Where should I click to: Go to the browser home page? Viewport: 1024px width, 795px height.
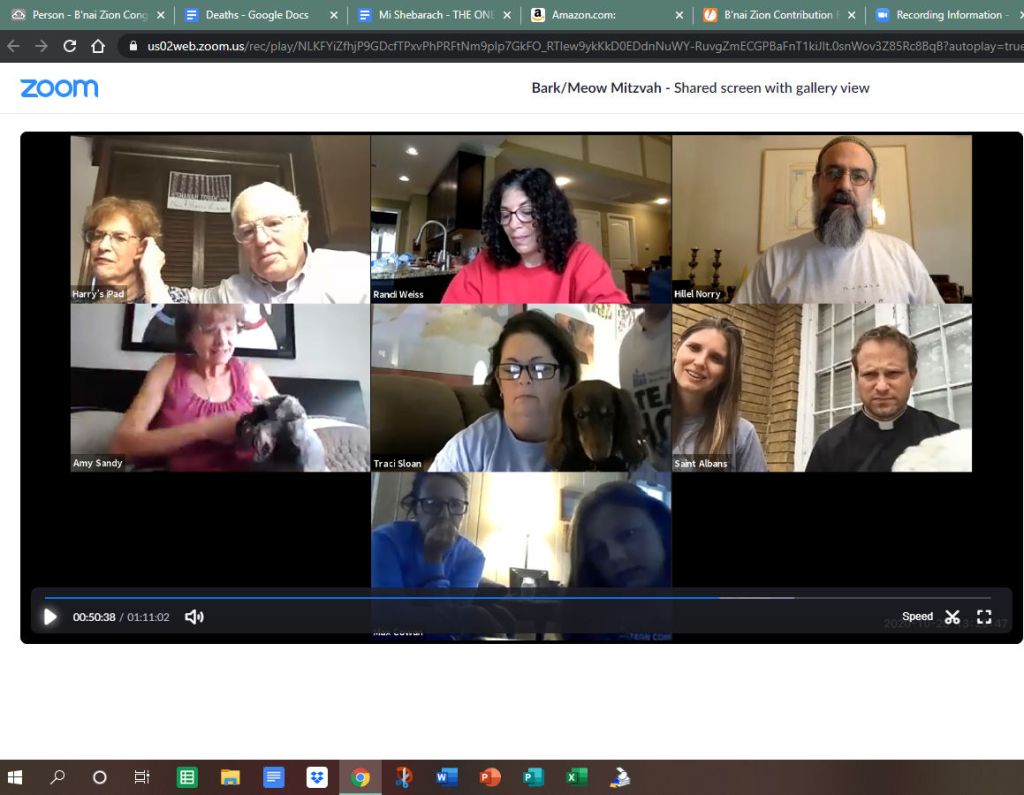(x=98, y=46)
